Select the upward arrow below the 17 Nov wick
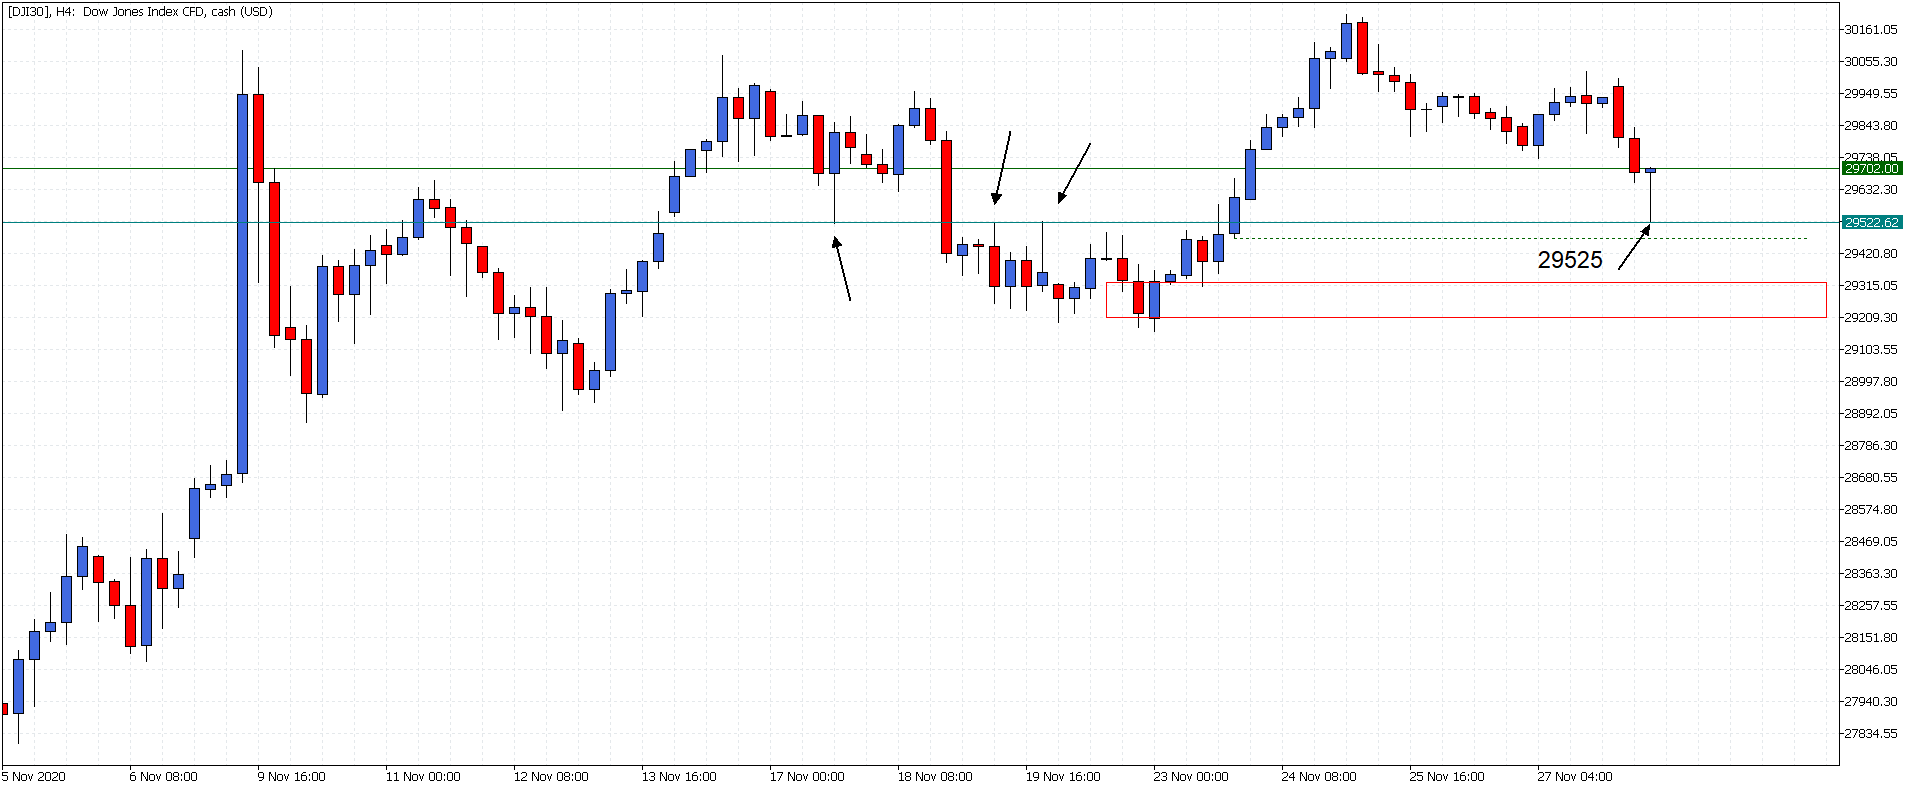Image resolution: width=1916 pixels, height=789 pixels. (842, 268)
